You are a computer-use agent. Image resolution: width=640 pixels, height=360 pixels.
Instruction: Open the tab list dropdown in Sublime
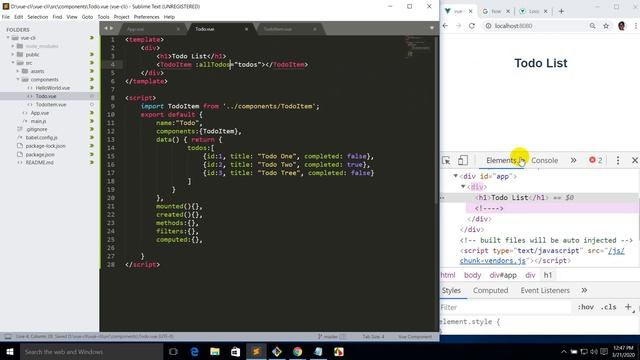[432, 28]
